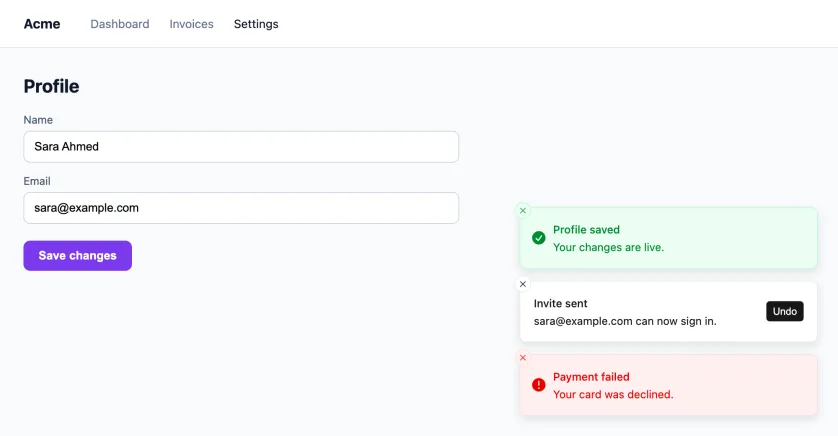Click the Acme logo
Image resolution: width=838 pixels, height=436 pixels.
[42, 24]
